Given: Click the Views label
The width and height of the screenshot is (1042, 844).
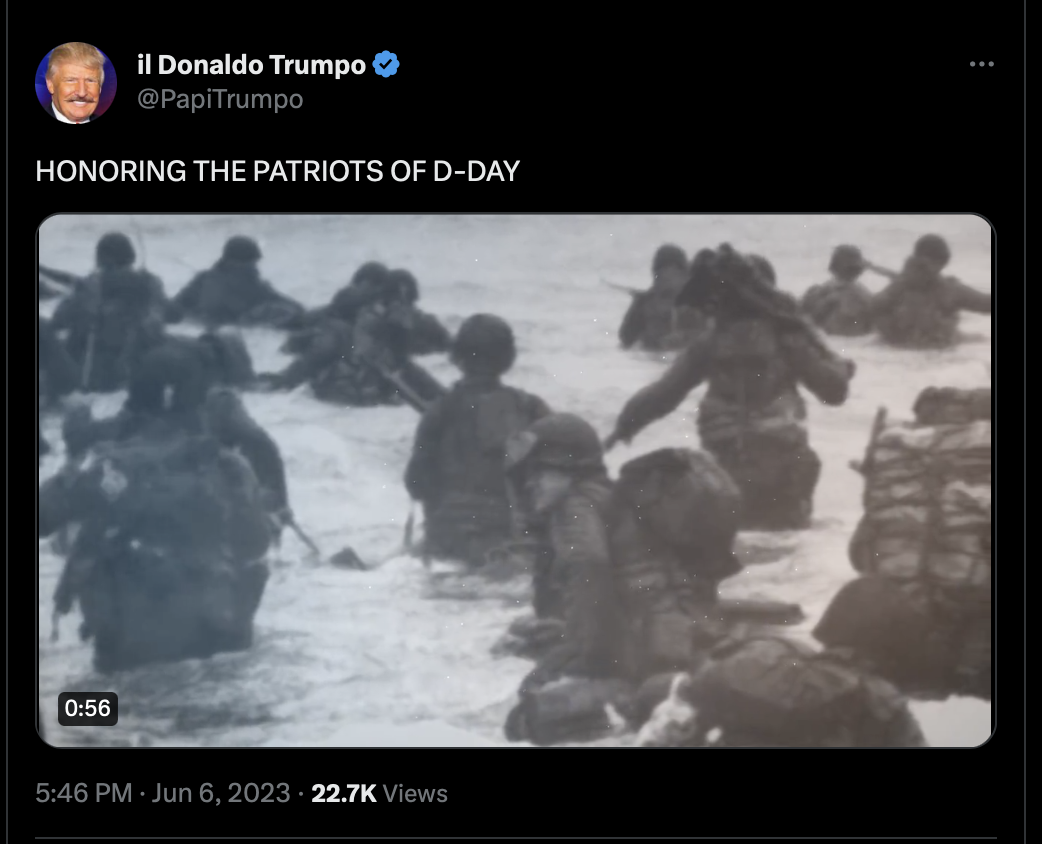Looking at the screenshot, I should tap(415, 793).
